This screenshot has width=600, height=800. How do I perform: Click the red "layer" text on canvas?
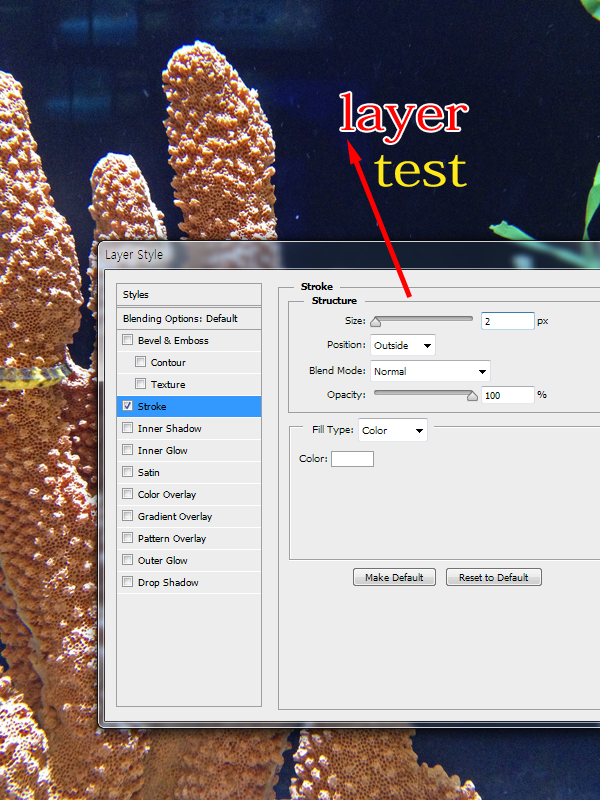(404, 116)
